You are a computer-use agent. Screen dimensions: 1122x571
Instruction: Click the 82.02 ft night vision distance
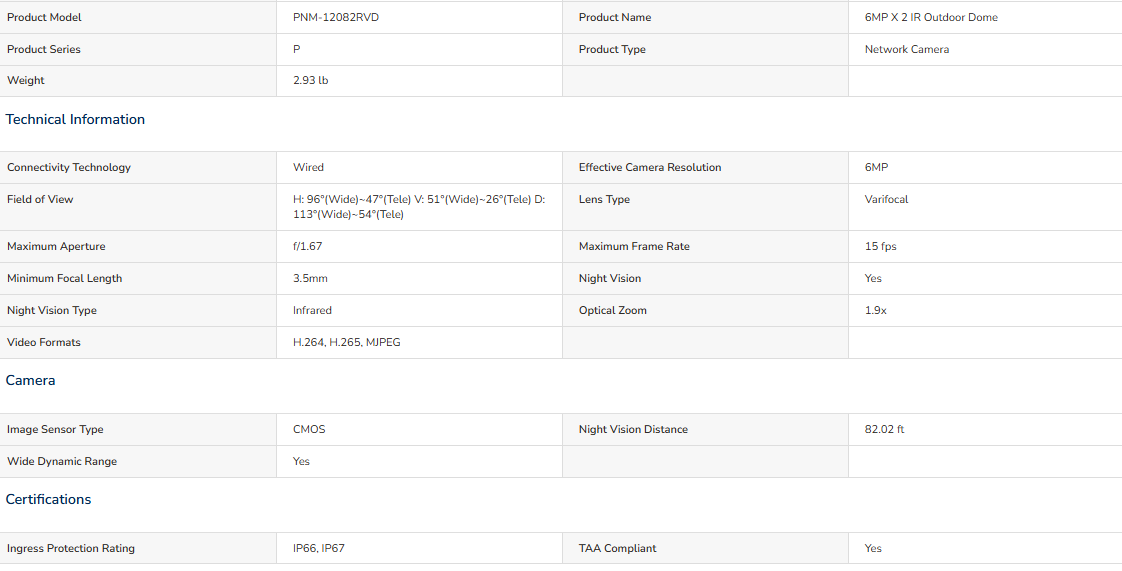coord(884,429)
